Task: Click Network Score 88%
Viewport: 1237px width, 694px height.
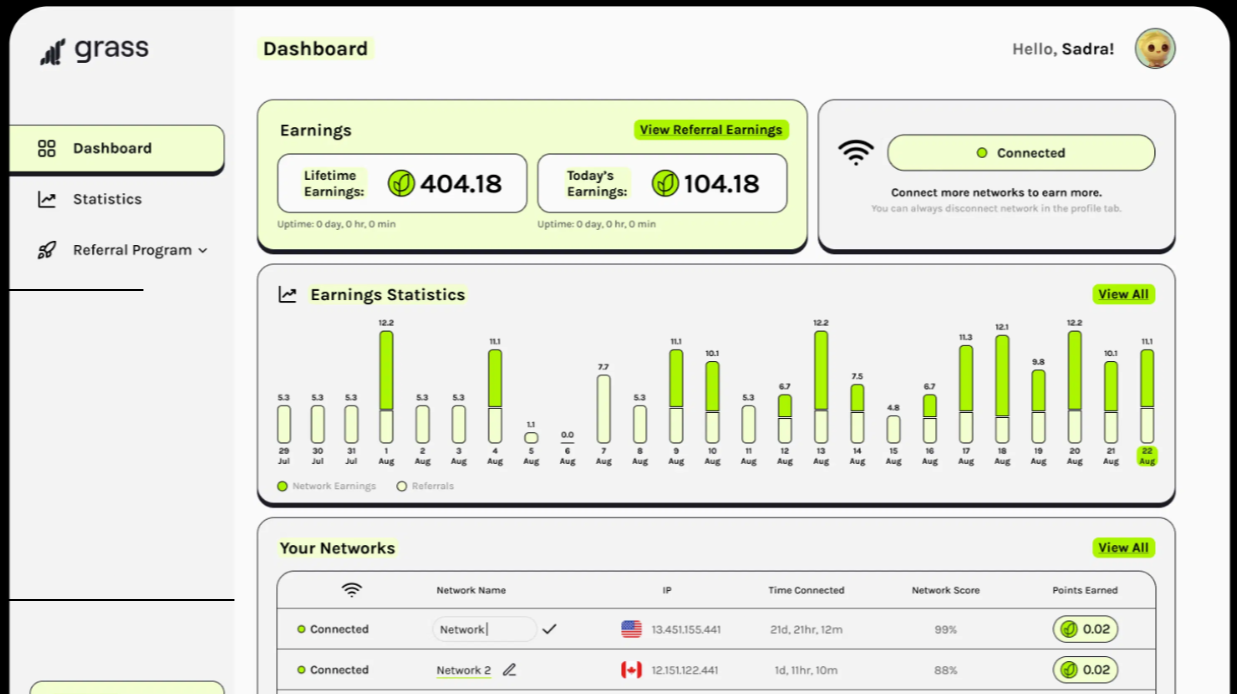Action: pyautogui.click(x=945, y=671)
